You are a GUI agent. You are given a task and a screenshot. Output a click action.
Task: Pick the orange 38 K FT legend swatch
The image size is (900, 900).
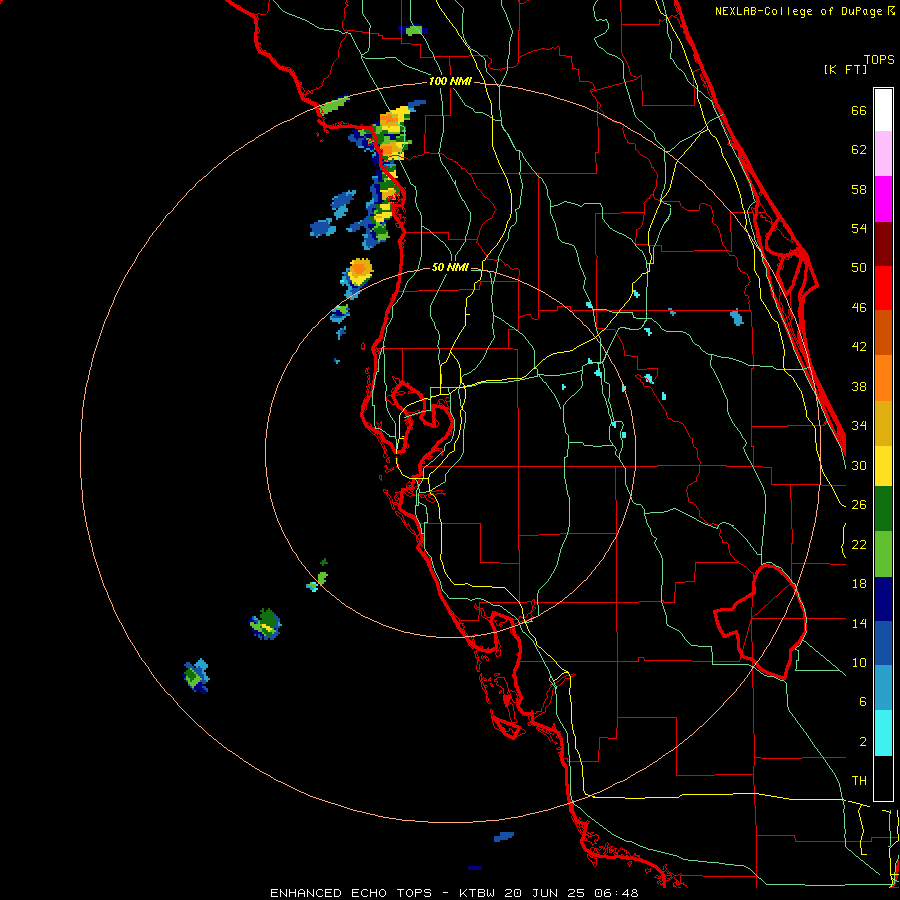[883, 378]
